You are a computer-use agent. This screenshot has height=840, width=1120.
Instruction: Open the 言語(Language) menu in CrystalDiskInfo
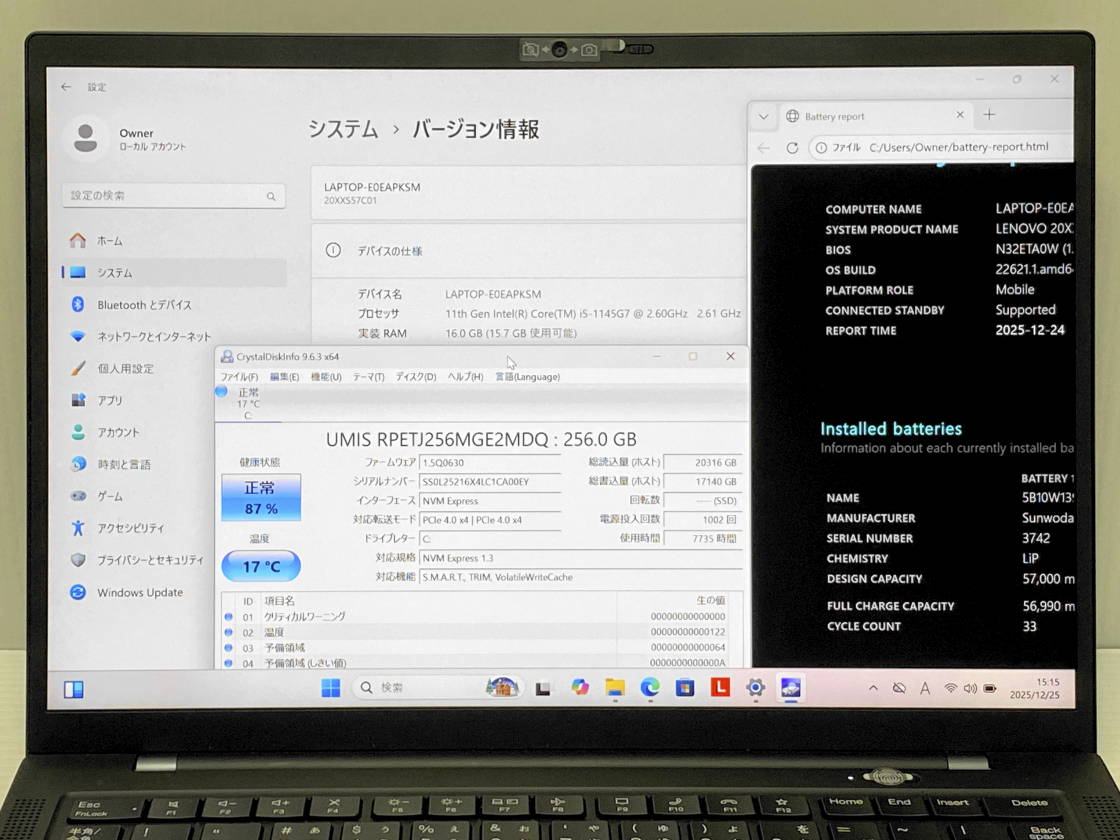[527, 377]
